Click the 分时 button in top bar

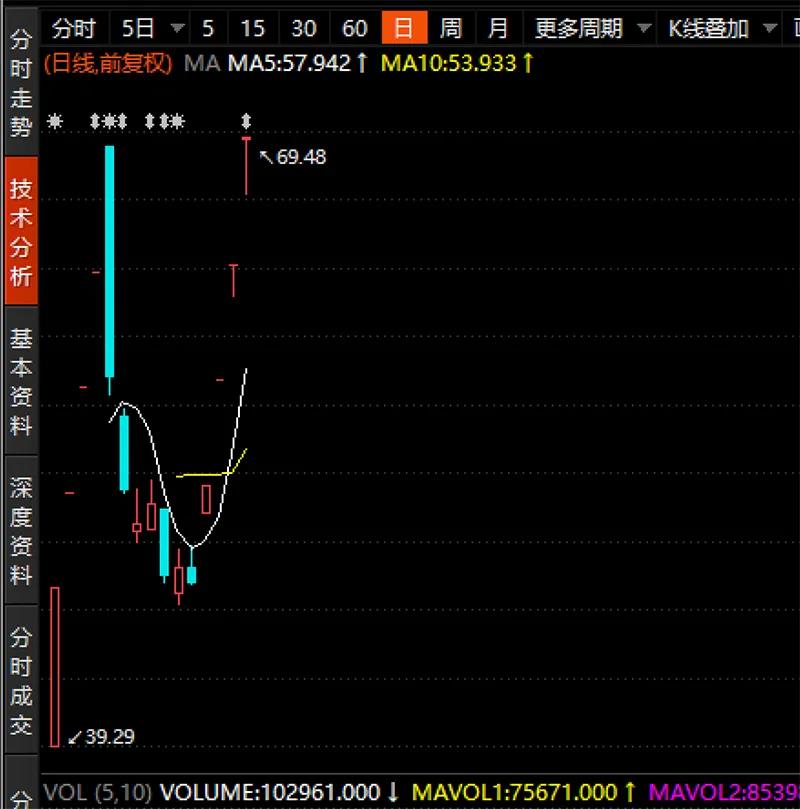(x=75, y=28)
